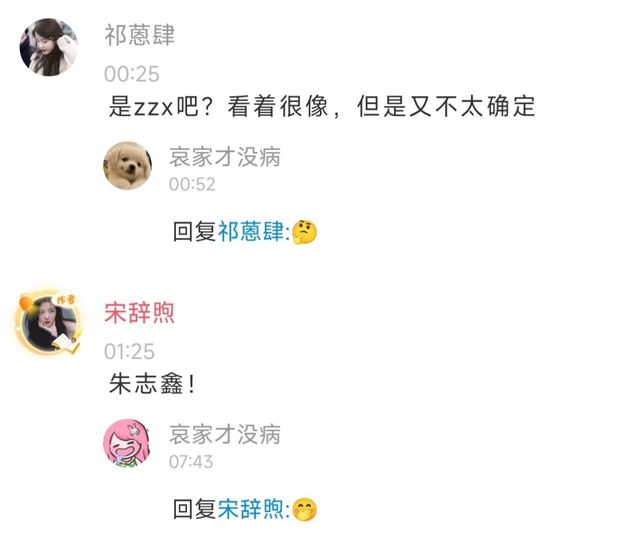Viewport: 640px width, 541px height.
Task: Tap the puppy avatar of 哀家才没病
Action: point(128,165)
